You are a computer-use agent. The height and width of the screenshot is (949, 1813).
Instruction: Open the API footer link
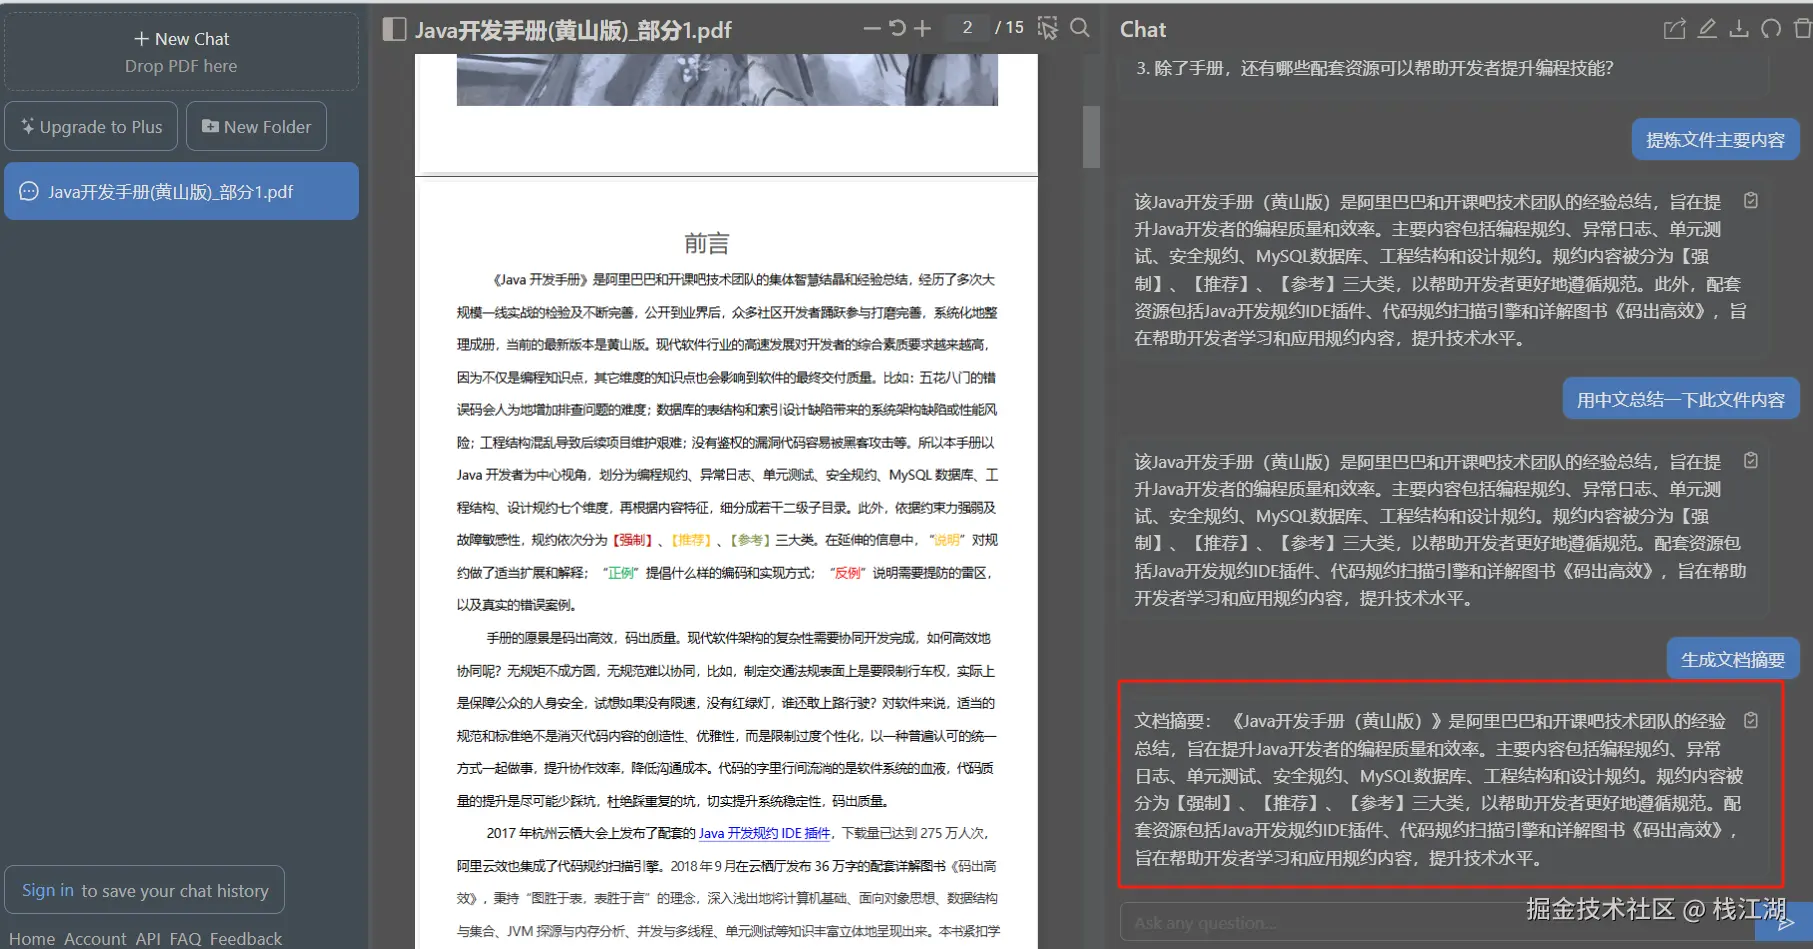pyautogui.click(x=148, y=939)
